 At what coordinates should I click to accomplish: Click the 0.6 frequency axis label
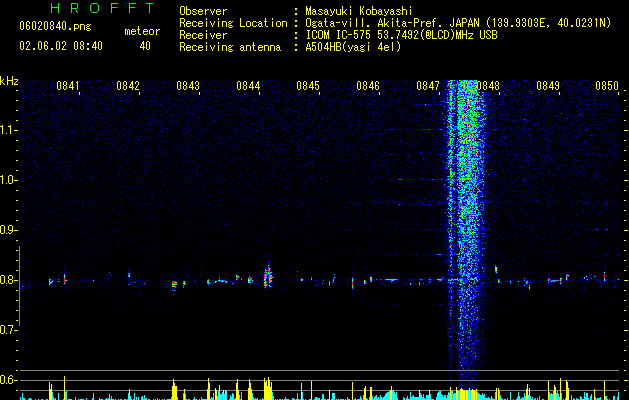(8, 380)
